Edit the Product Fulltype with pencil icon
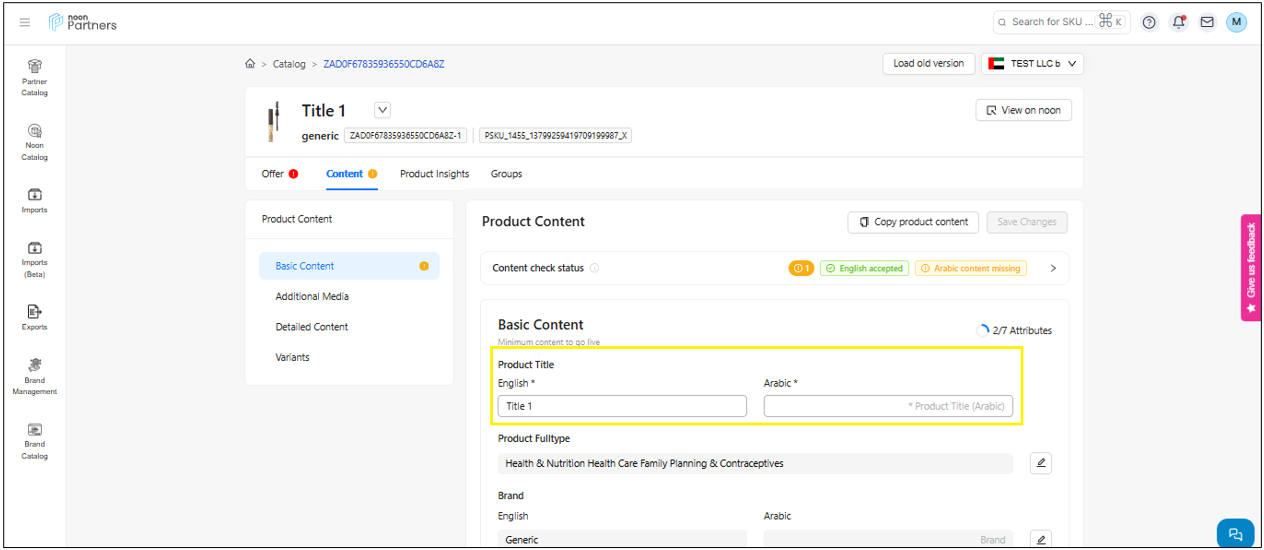The height and width of the screenshot is (550, 1264). [1040, 463]
